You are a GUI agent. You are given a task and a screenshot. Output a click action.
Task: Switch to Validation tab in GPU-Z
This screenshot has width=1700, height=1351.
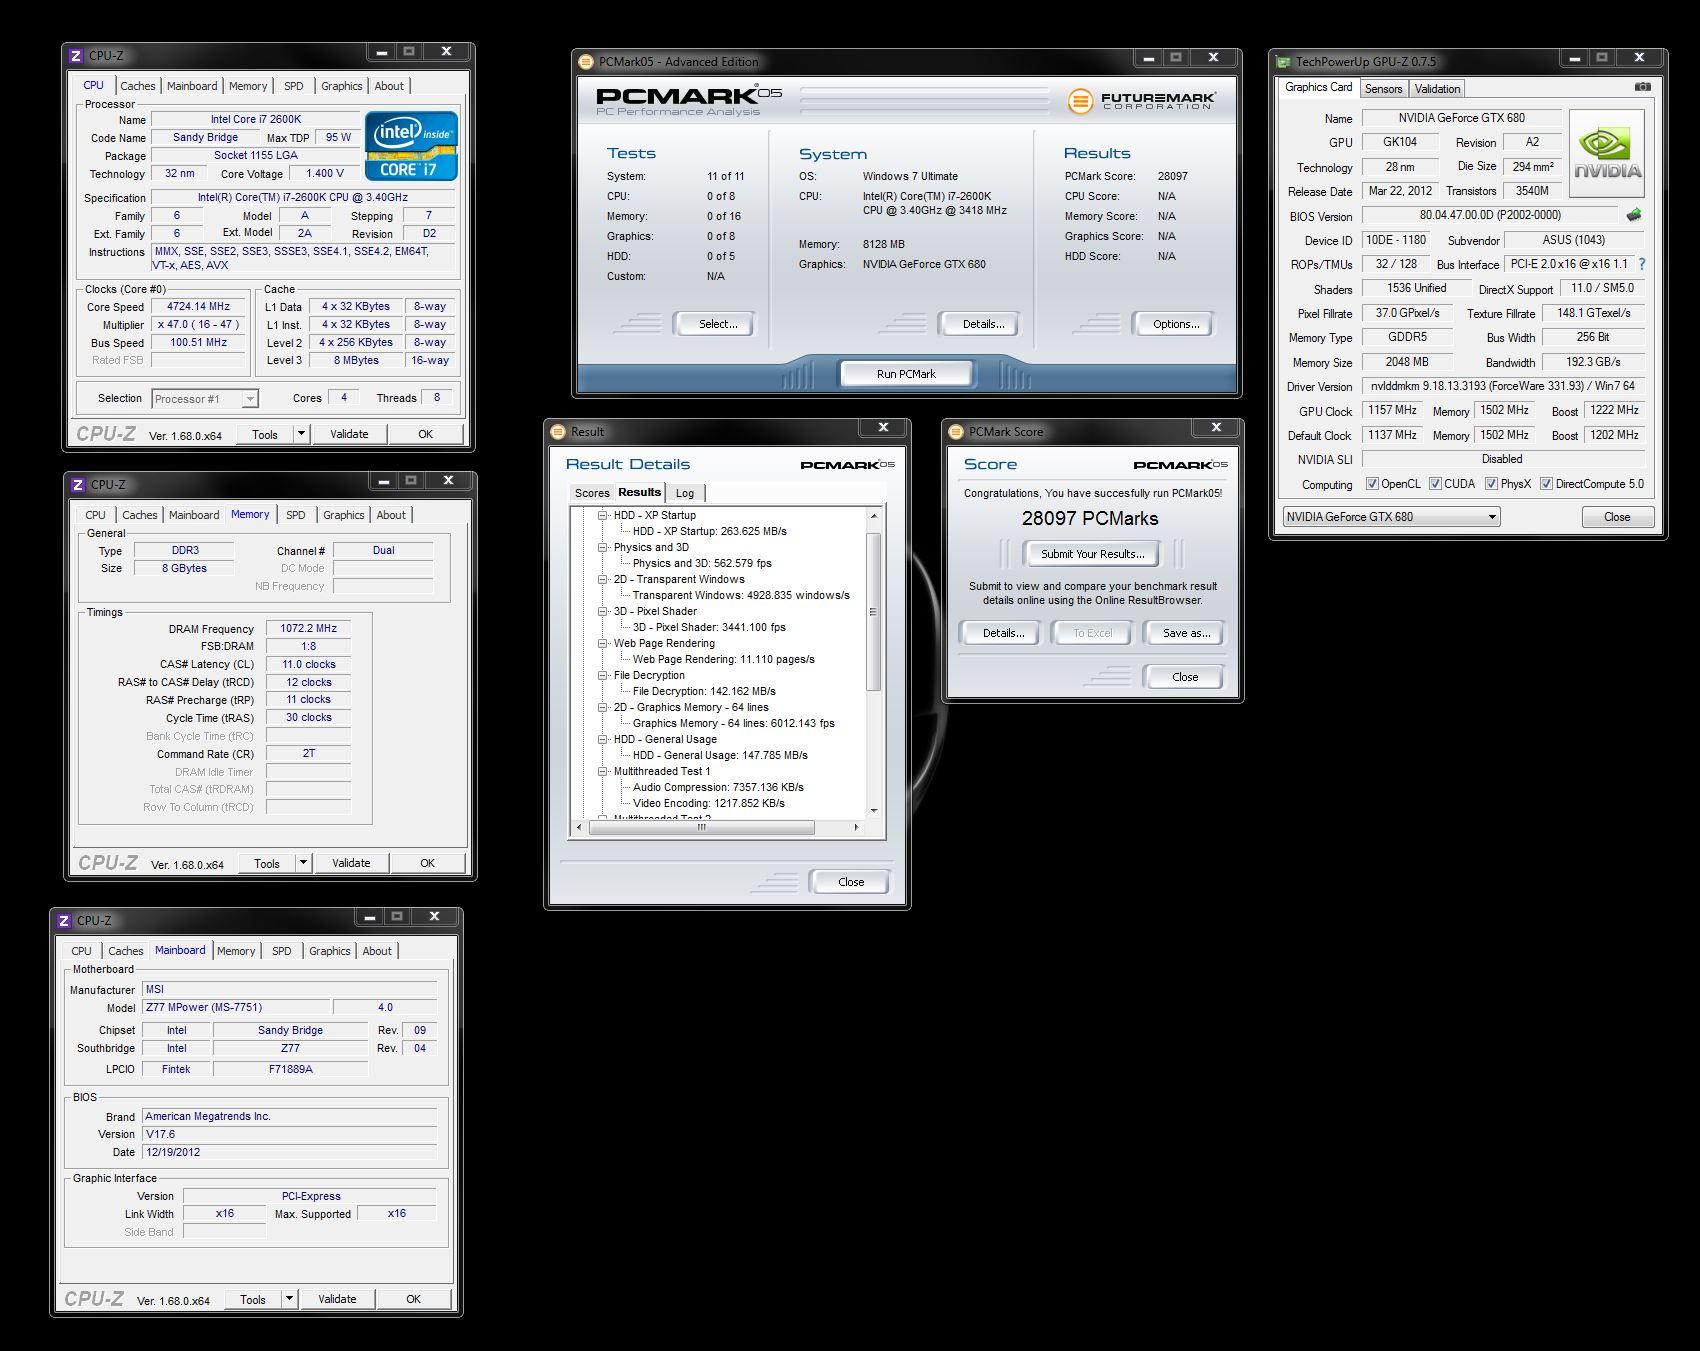(1438, 89)
